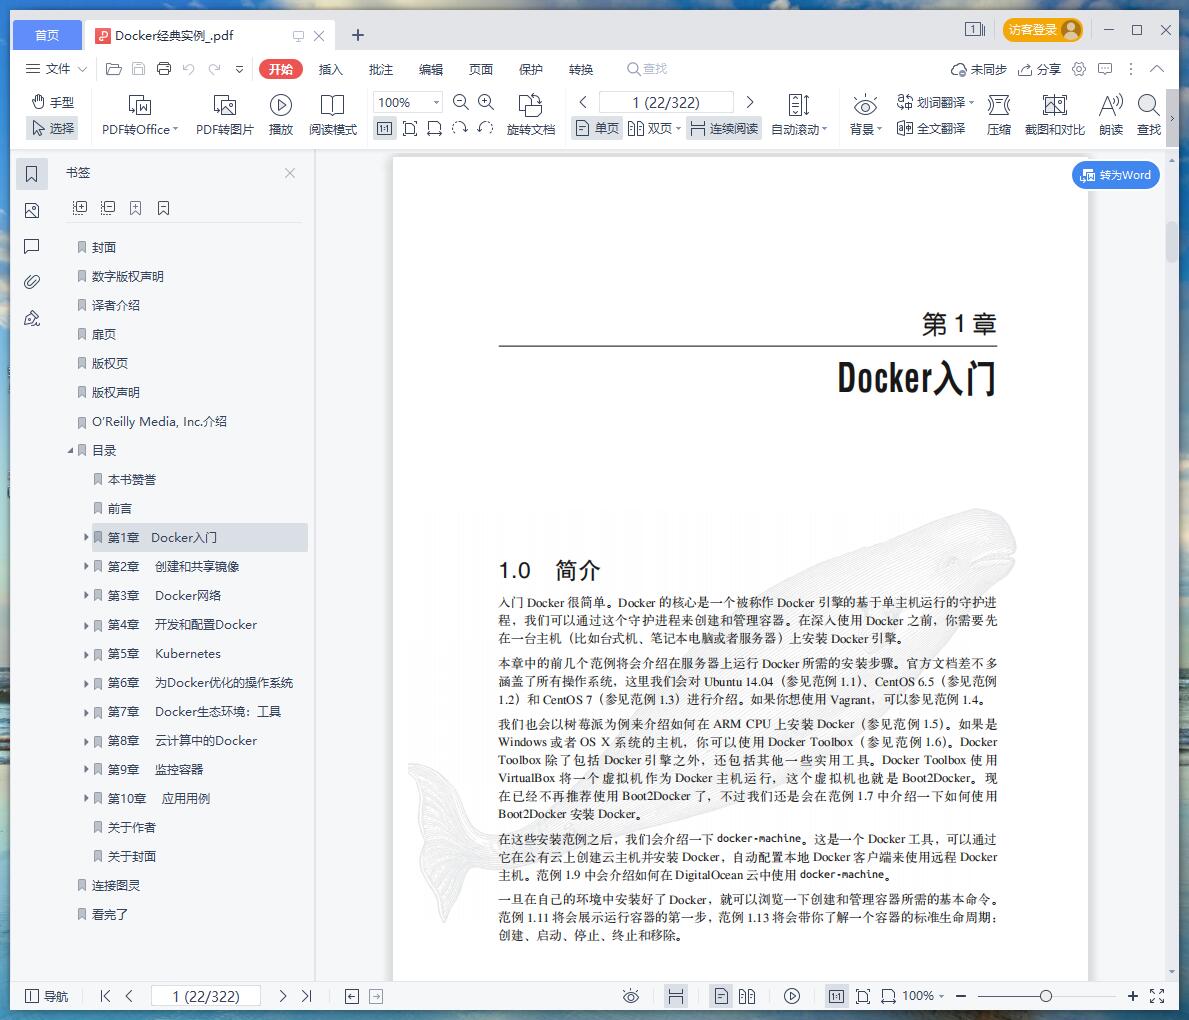Open the 查找 search tool on the ribbon
The width and height of the screenshot is (1189, 1020).
point(1149,115)
